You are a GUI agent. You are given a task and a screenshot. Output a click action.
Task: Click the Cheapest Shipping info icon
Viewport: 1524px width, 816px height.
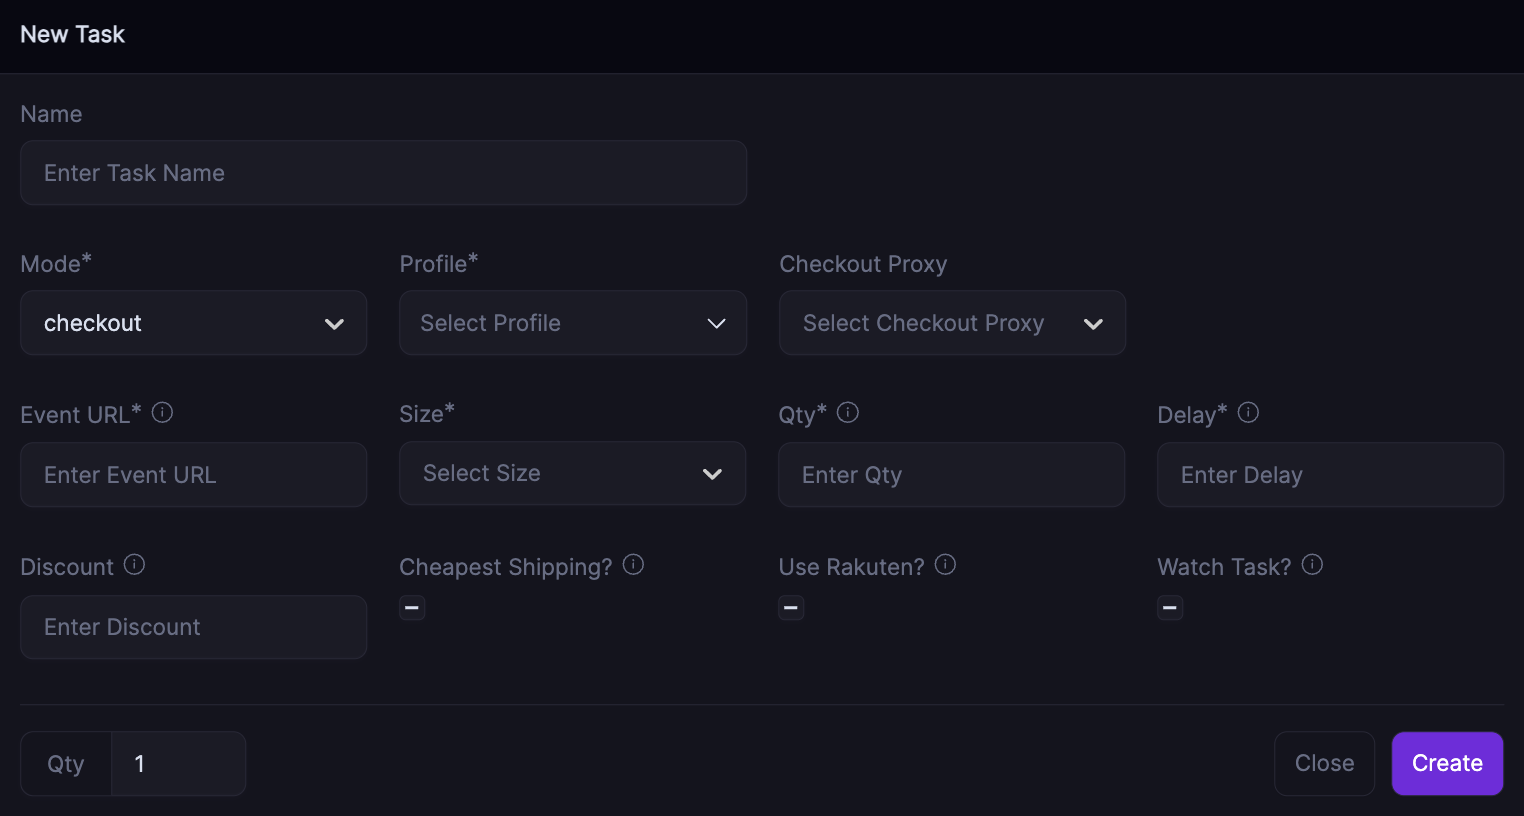point(633,565)
